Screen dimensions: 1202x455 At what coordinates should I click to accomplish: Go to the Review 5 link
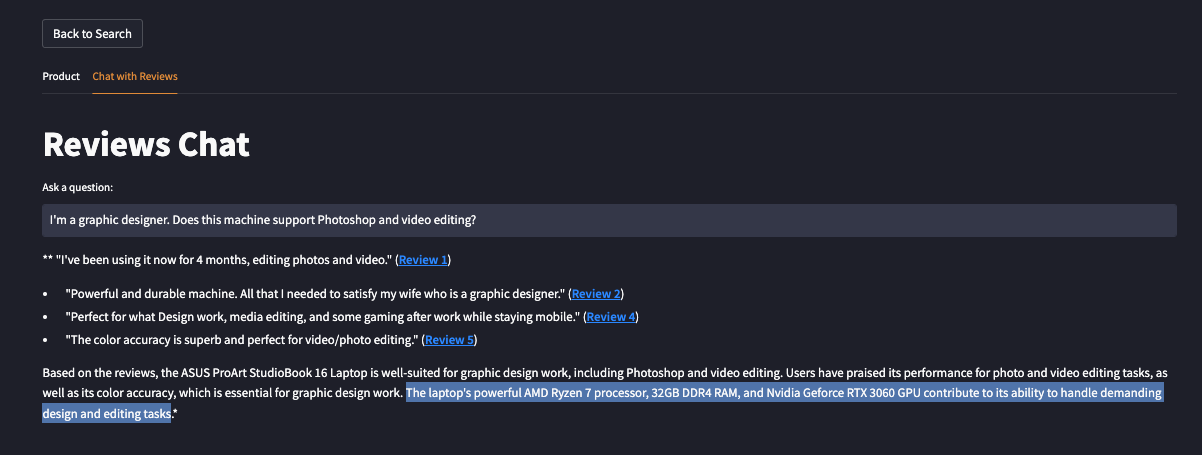449,340
